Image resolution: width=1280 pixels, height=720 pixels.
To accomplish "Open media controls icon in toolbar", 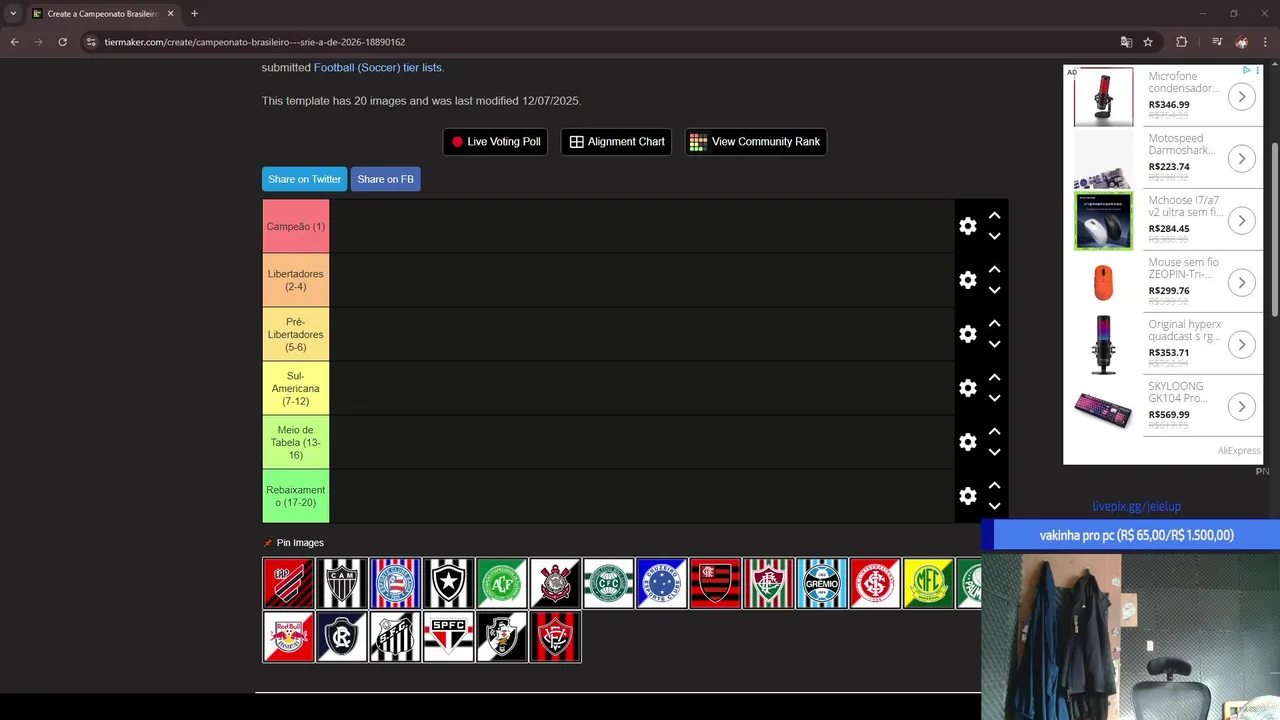I will [x=1217, y=42].
